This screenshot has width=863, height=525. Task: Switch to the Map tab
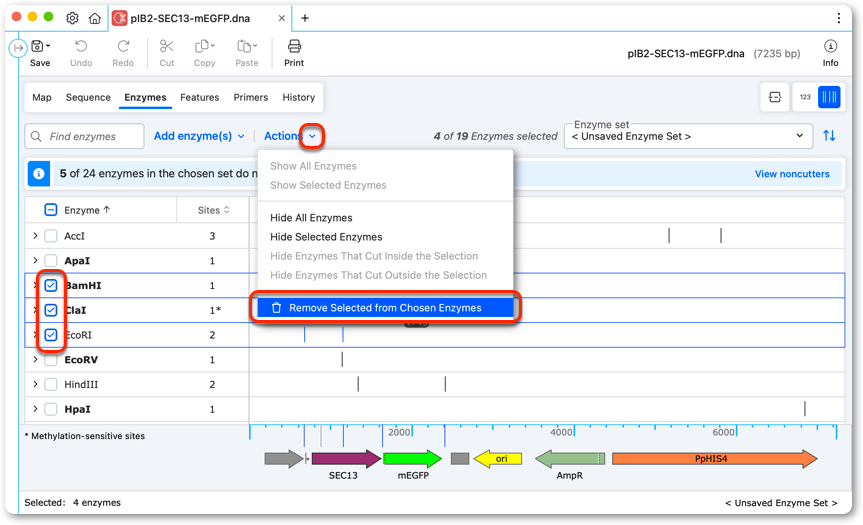point(42,97)
